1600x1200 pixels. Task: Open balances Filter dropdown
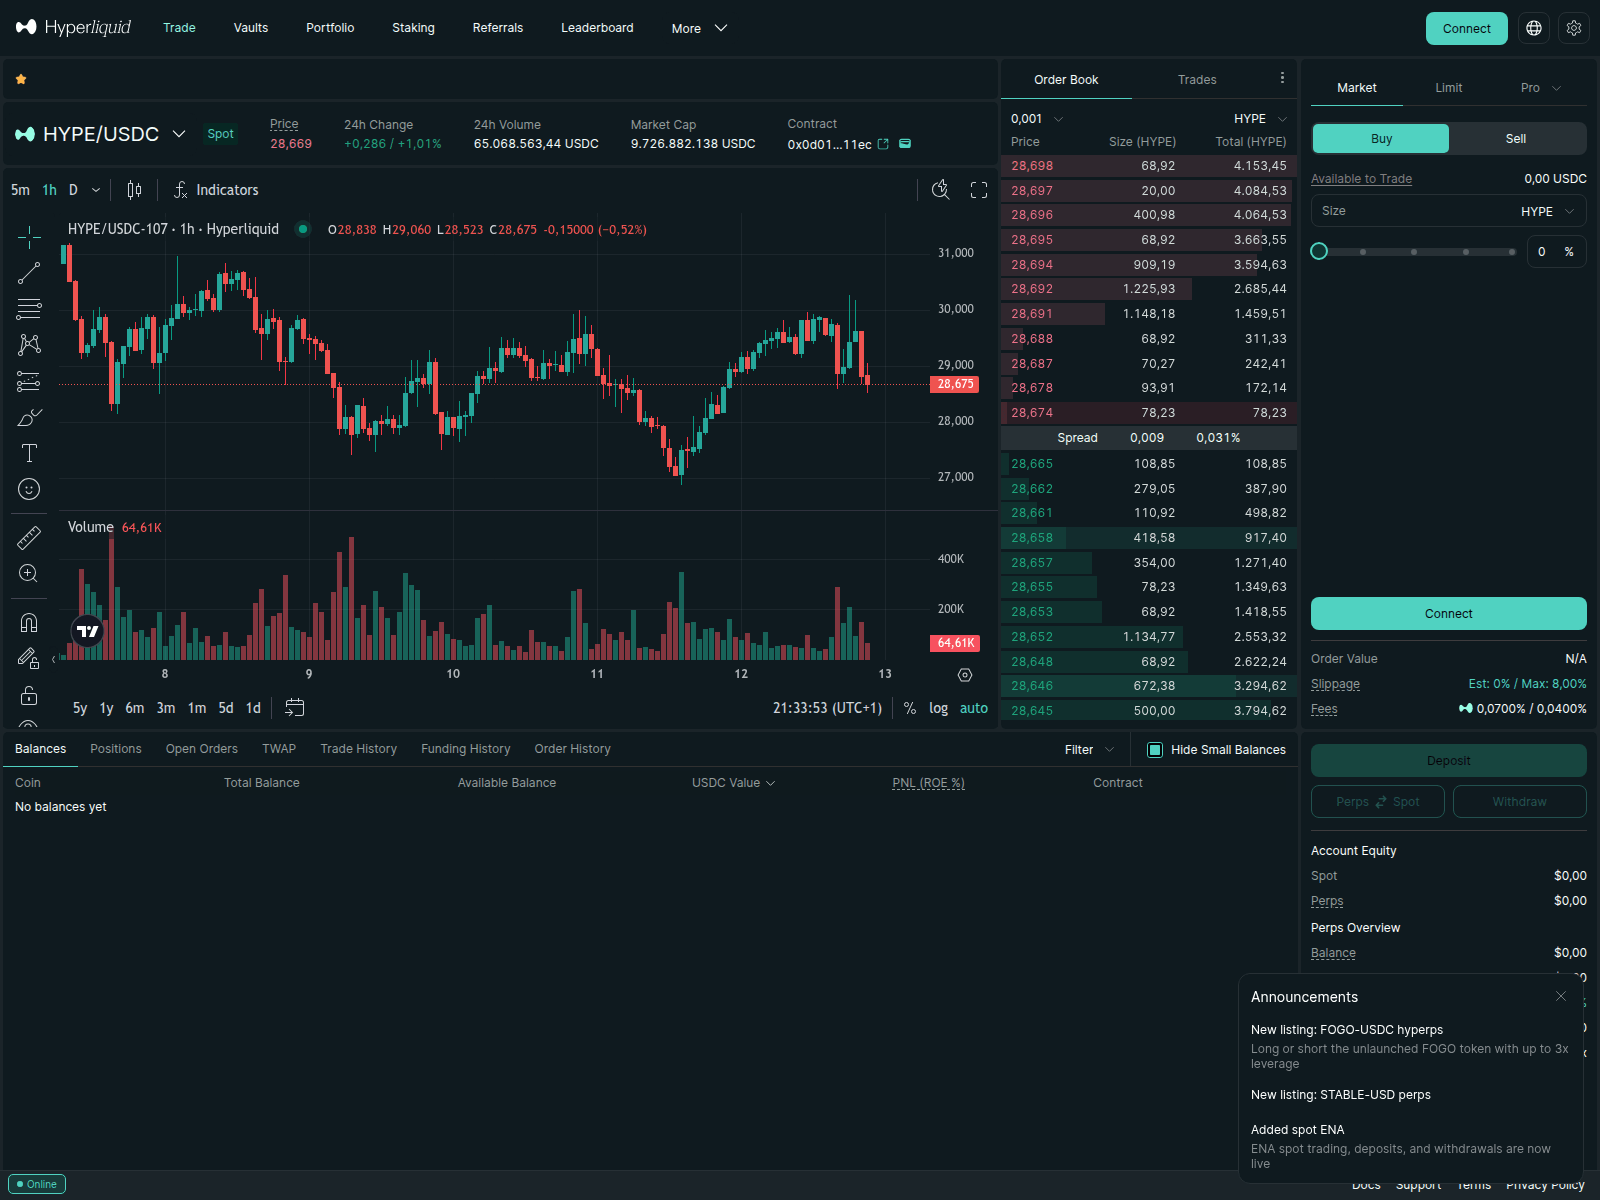pyautogui.click(x=1089, y=750)
